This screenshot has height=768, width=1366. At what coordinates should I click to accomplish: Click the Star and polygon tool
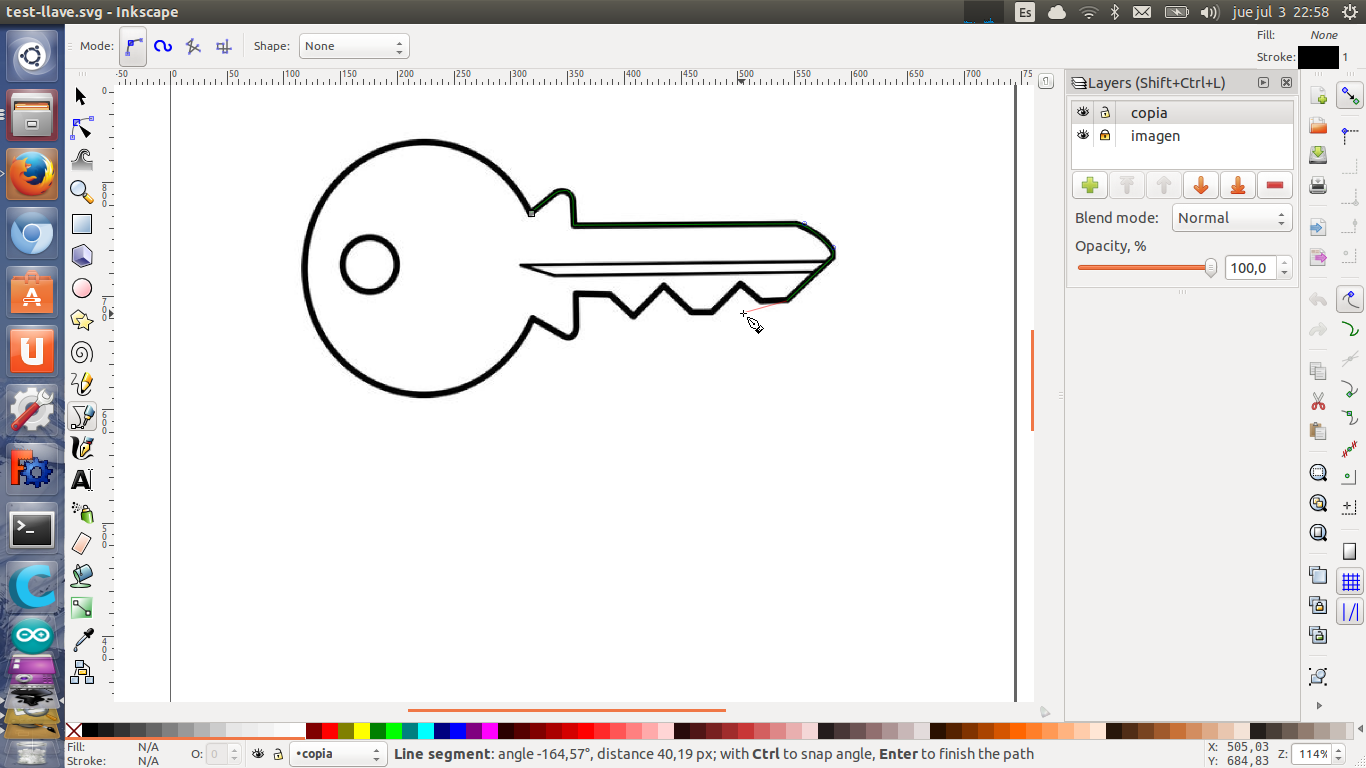click(x=81, y=320)
